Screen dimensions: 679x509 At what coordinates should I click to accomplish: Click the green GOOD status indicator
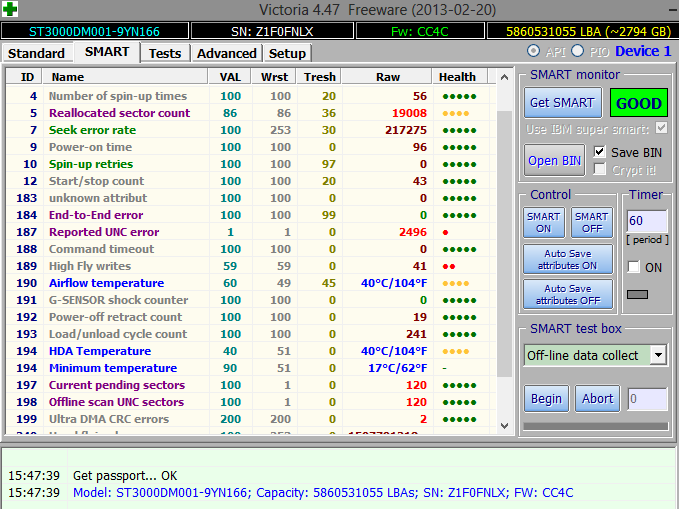[639, 103]
